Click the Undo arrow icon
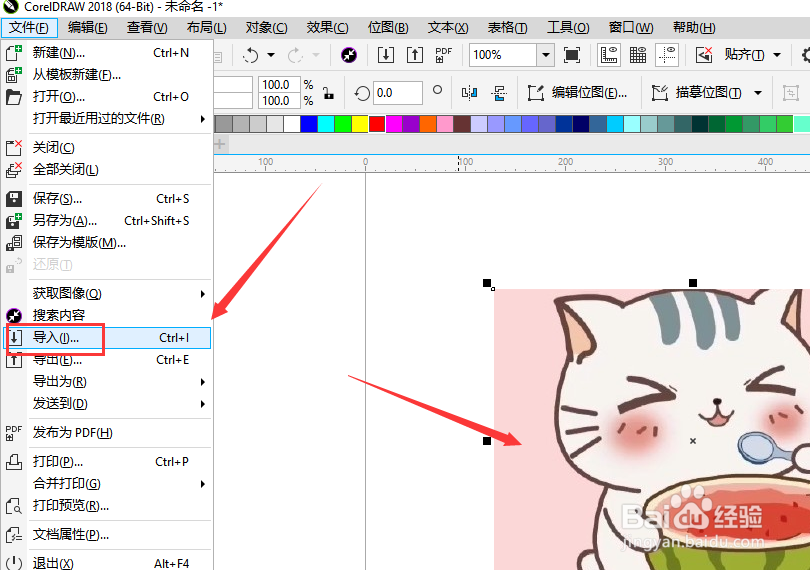The image size is (810, 570). click(251, 55)
